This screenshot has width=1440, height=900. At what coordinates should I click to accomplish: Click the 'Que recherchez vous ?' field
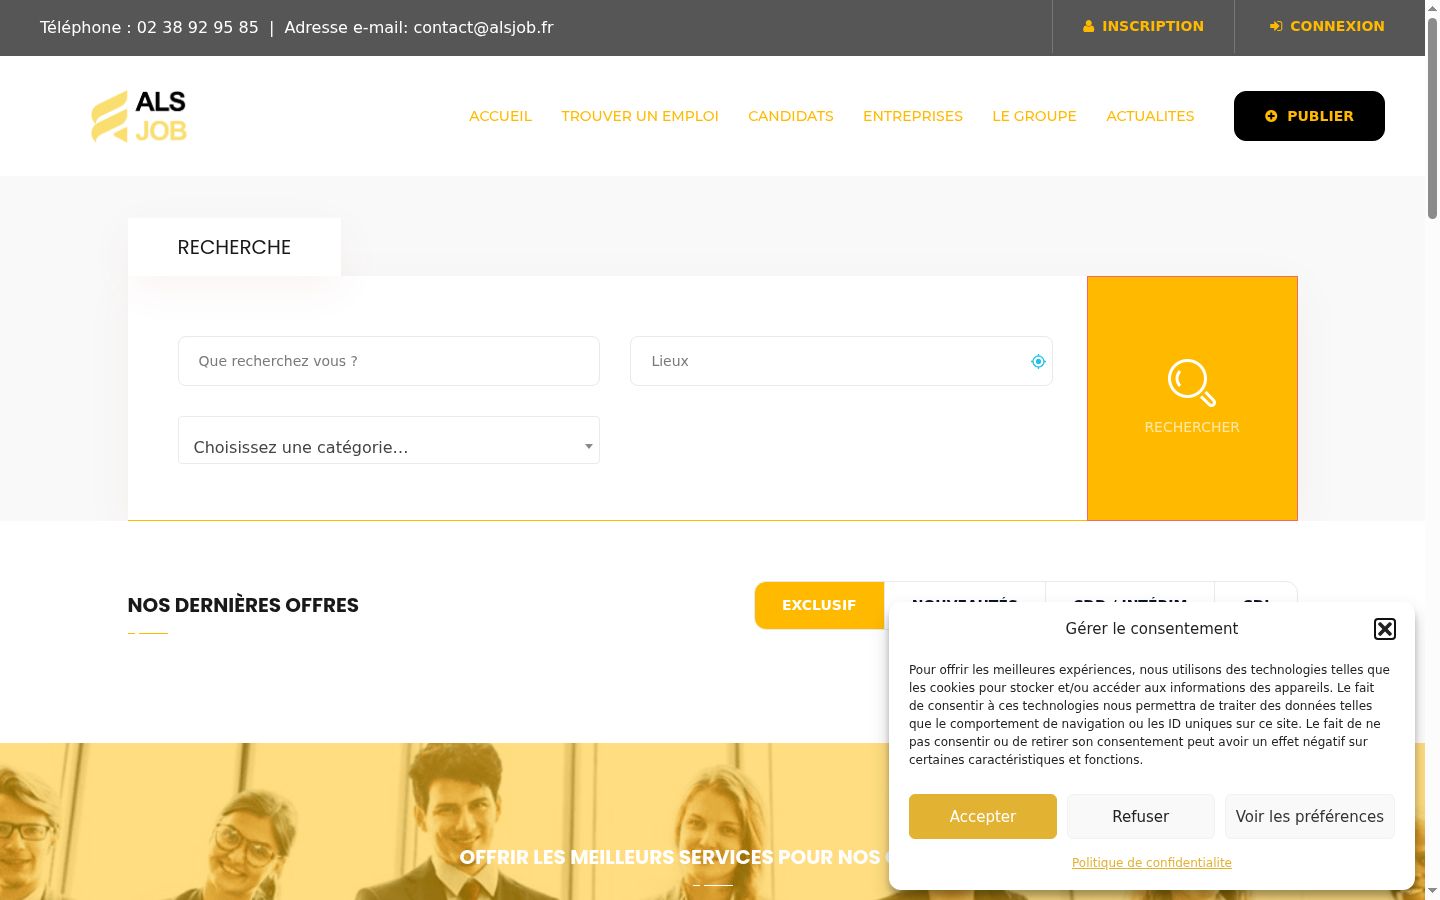click(389, 361)
